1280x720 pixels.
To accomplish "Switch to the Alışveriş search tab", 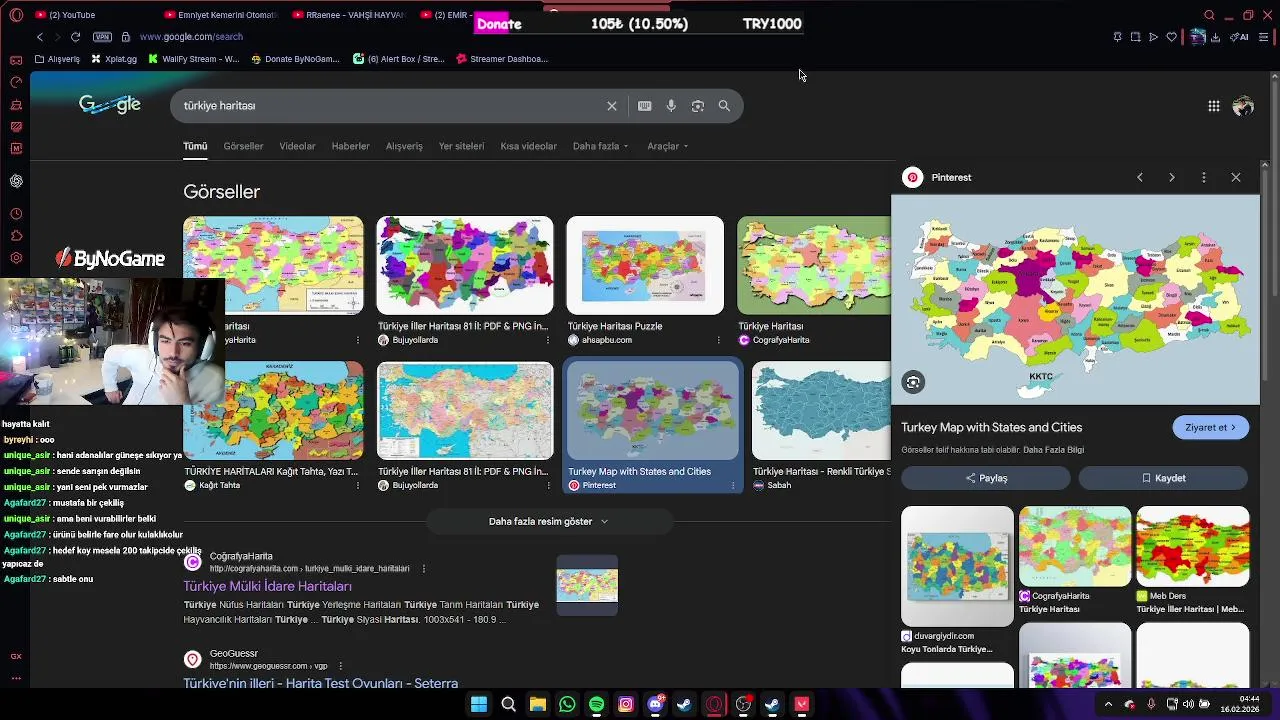I will (404, 146).
